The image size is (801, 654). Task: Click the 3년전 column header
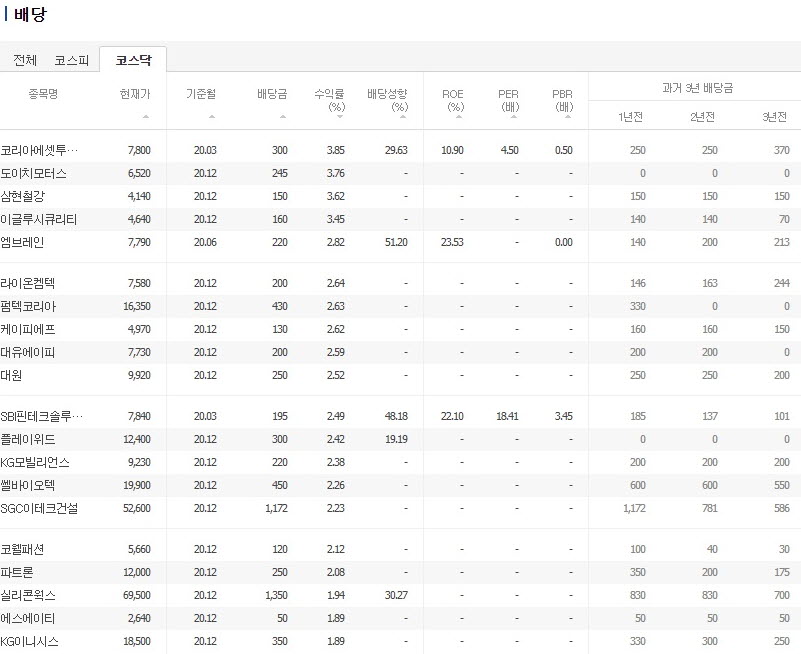[774, 117]
